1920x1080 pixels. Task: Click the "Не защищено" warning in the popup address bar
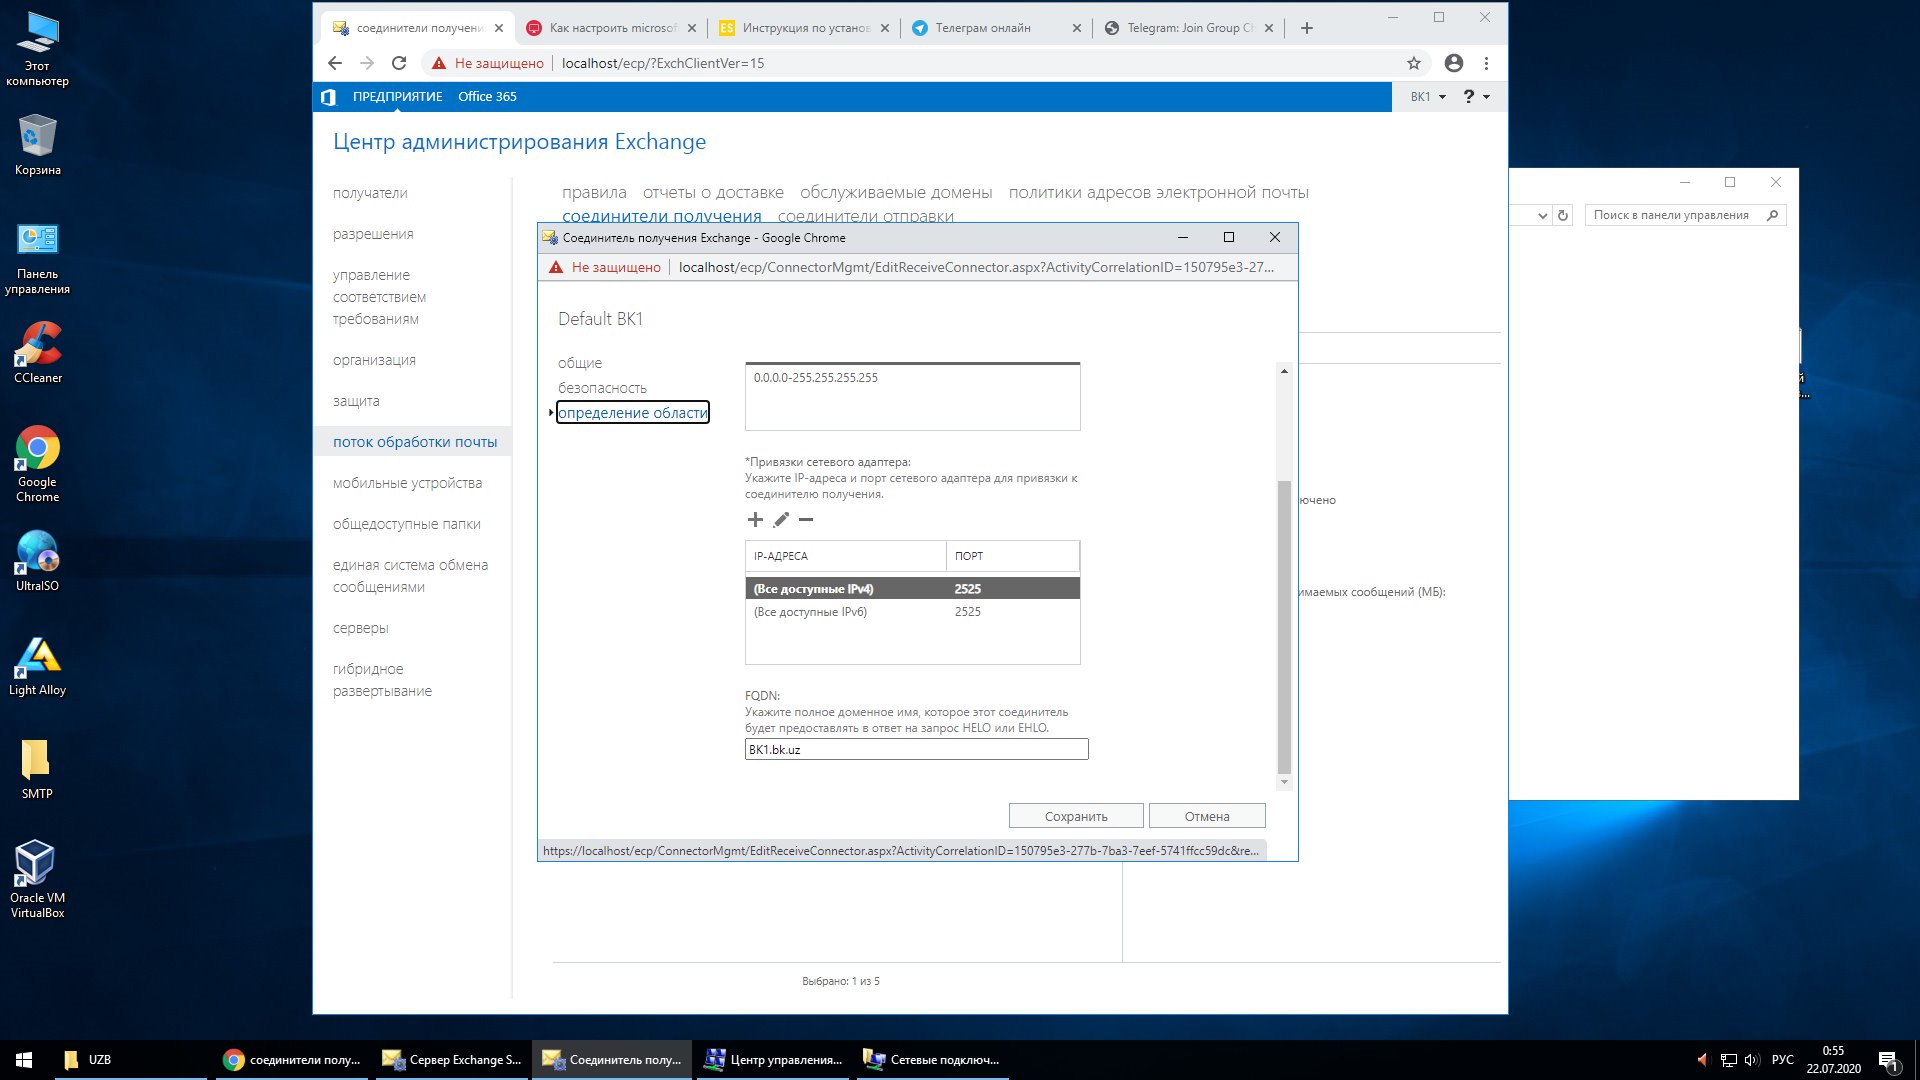605,267
